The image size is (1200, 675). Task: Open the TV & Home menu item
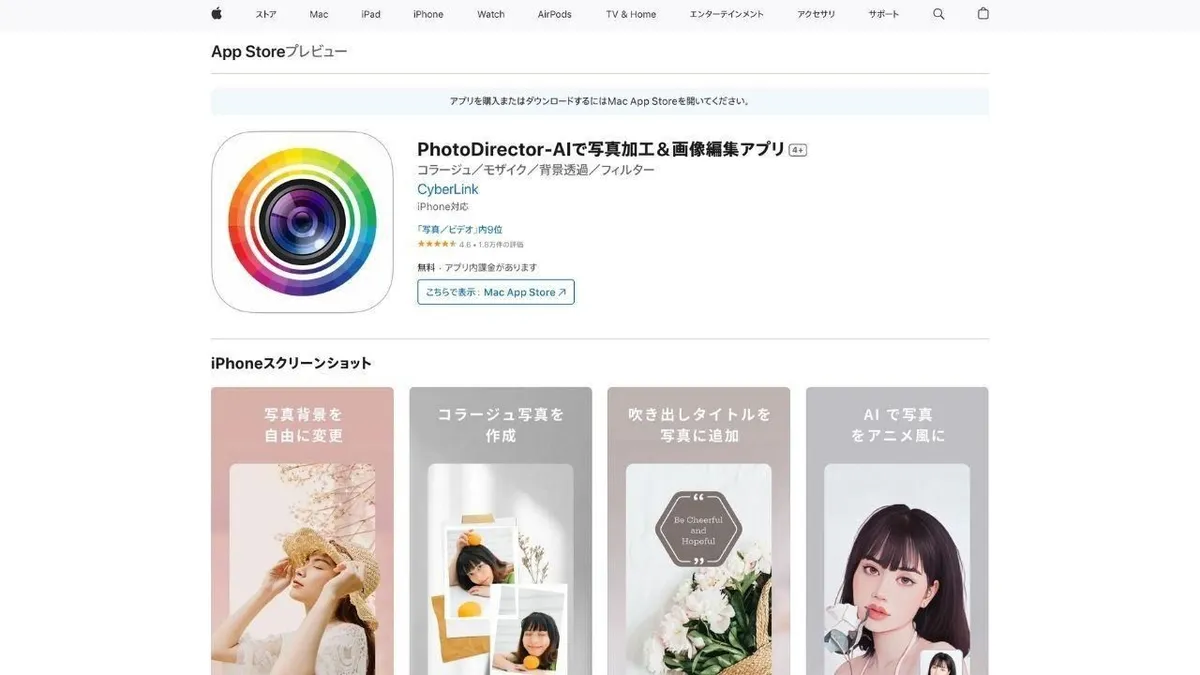click(631, 14)
